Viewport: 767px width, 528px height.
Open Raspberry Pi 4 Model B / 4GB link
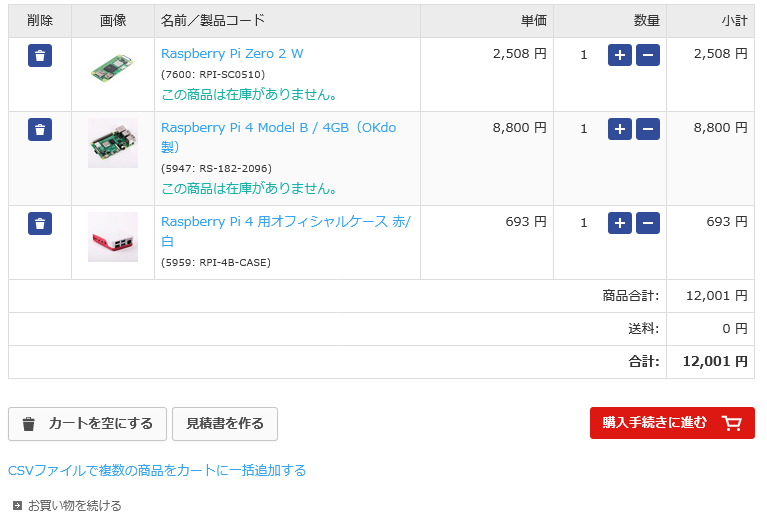tap(278, 128)
